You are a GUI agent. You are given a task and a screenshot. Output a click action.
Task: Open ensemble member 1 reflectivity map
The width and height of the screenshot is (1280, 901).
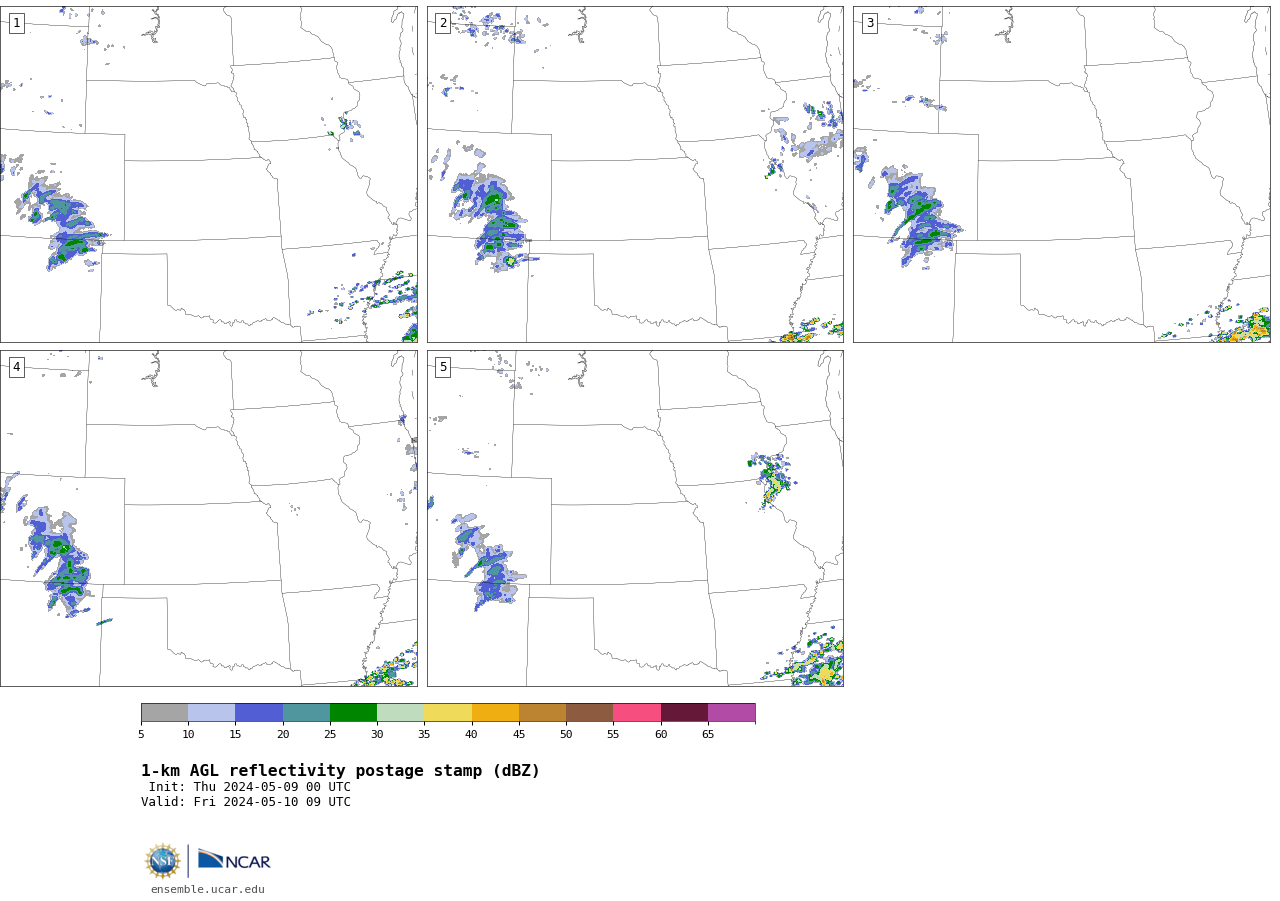click(x=208, y=174)
